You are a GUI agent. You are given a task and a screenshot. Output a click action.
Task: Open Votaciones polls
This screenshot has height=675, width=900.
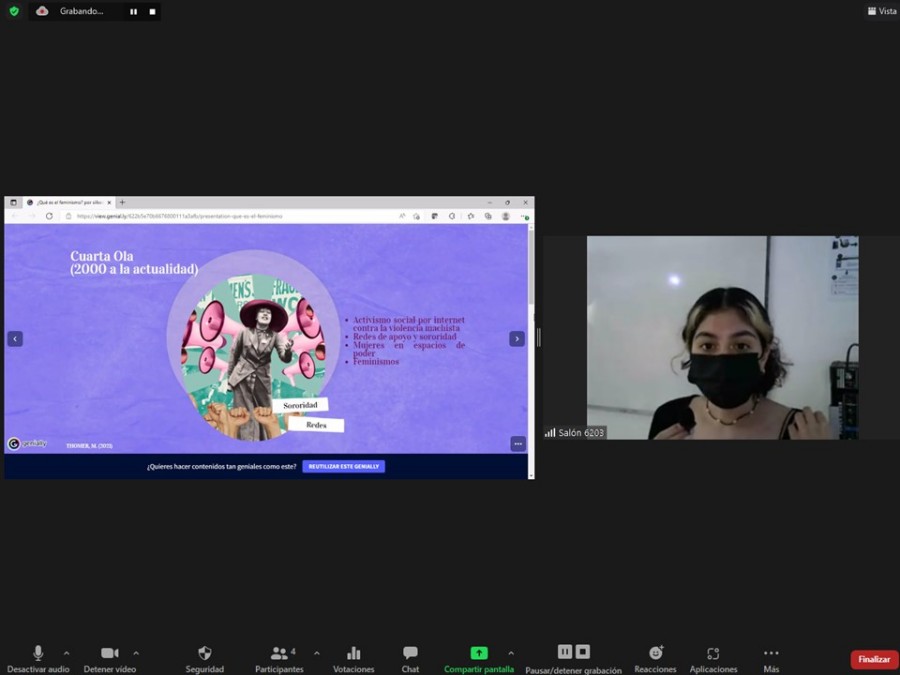tap(354, 659)
